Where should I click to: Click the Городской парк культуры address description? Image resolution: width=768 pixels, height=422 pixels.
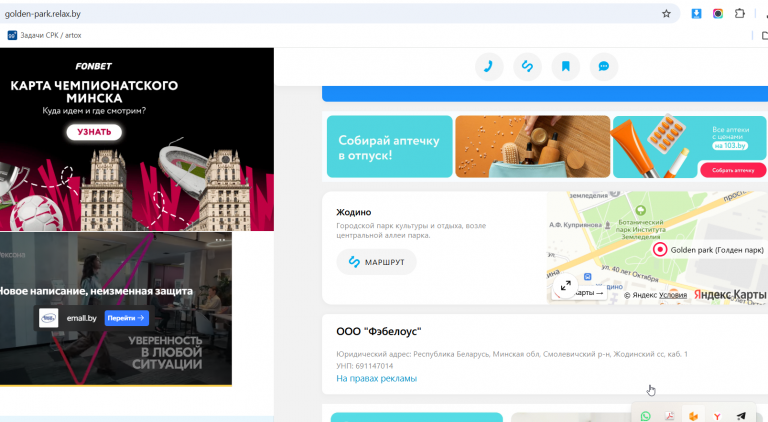pos(411,231)
